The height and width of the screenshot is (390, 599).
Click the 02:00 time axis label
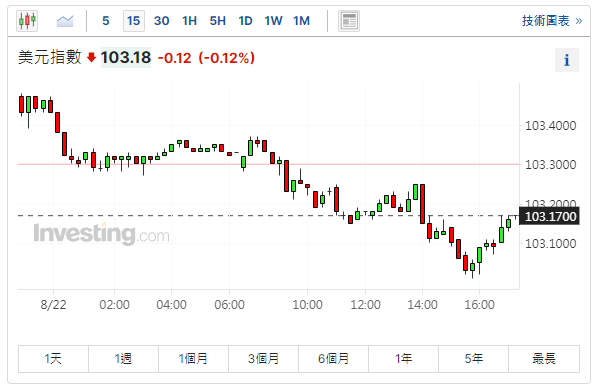[114, 305]
